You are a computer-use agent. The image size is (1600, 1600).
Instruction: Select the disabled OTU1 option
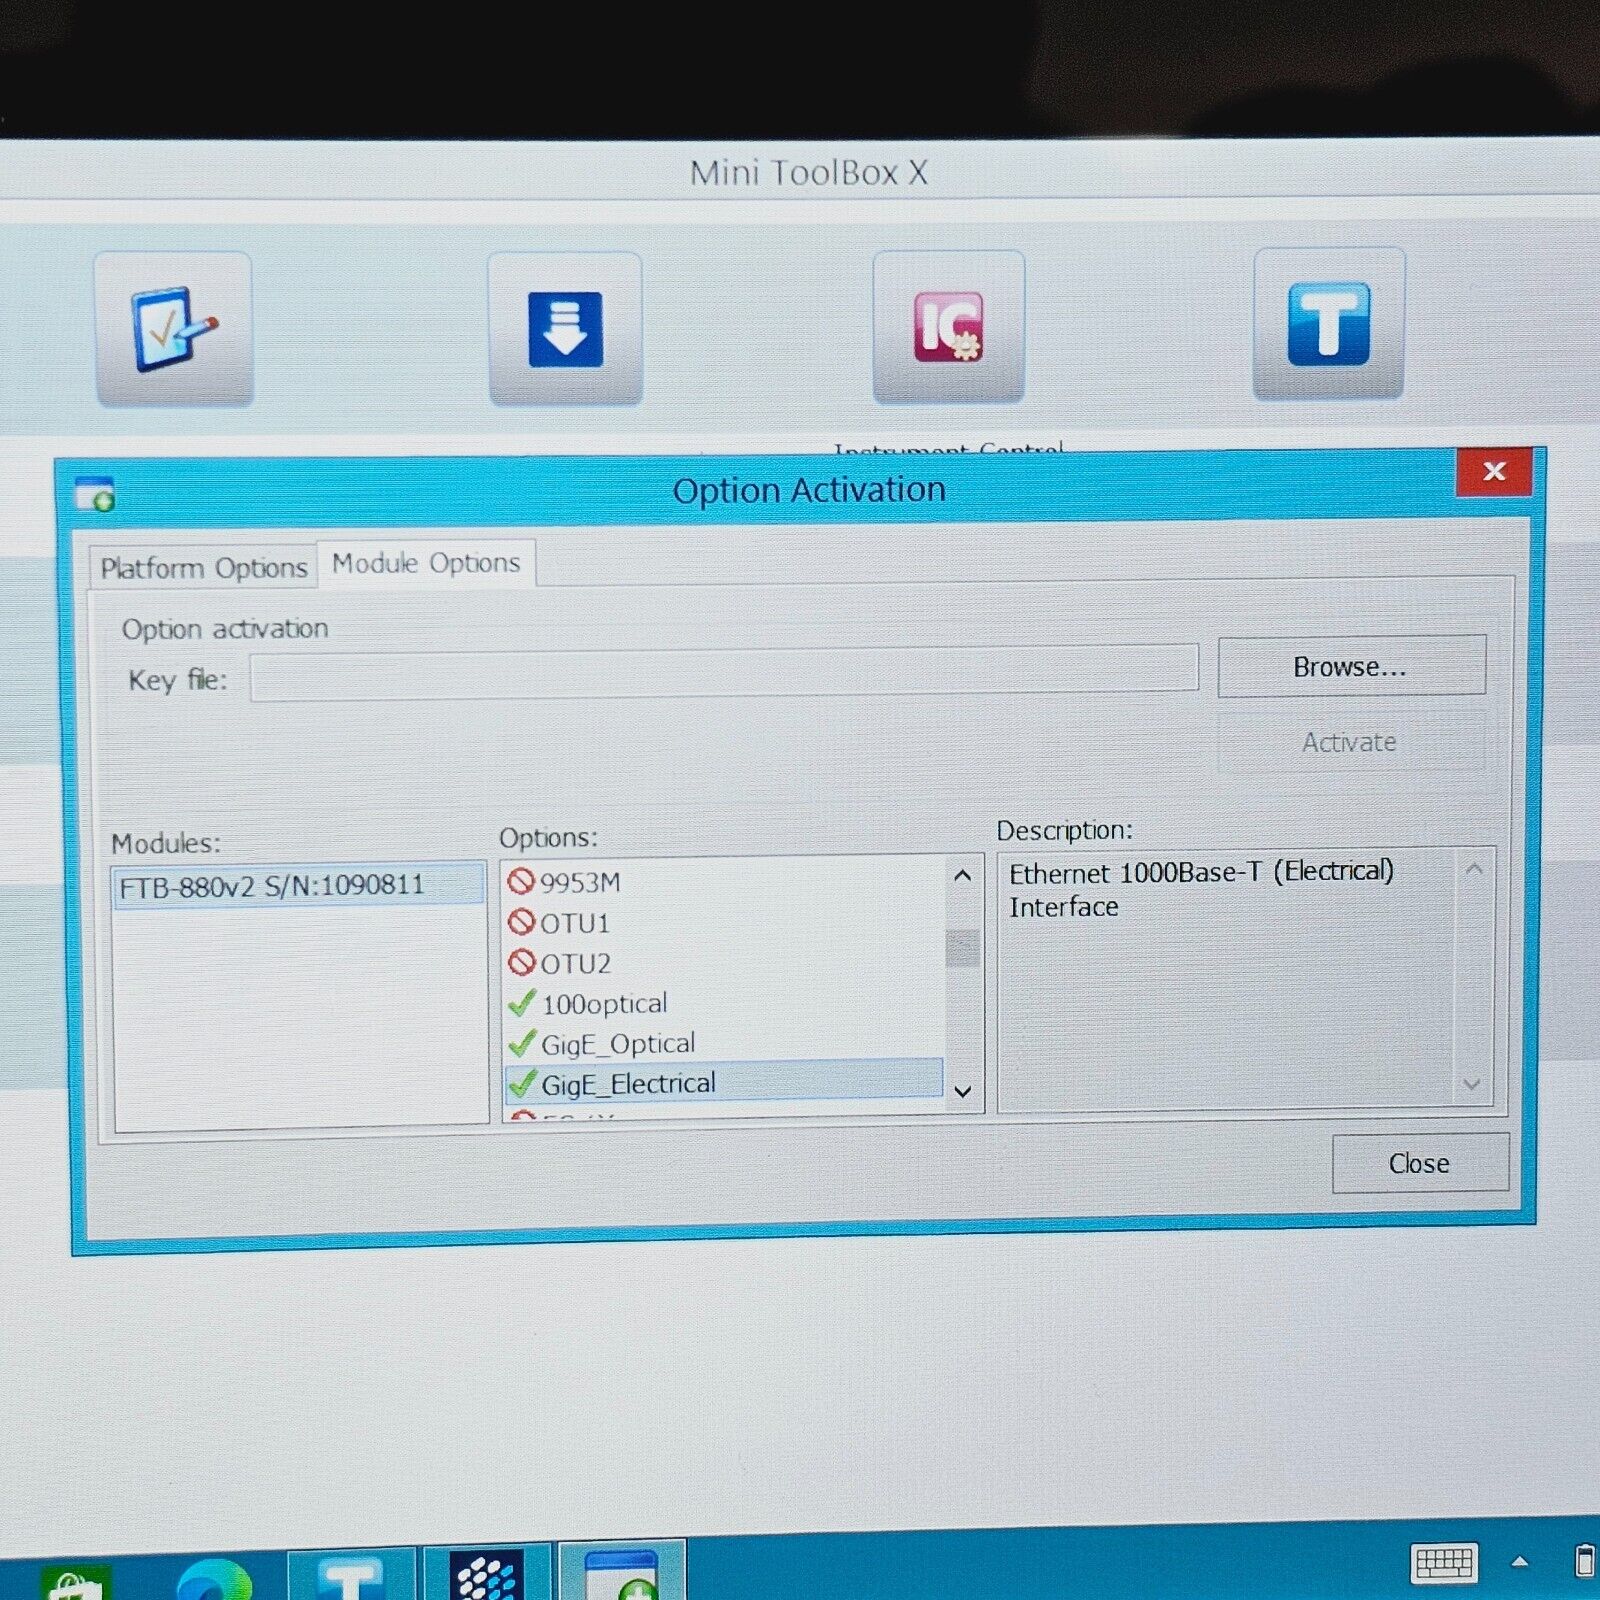574,923
